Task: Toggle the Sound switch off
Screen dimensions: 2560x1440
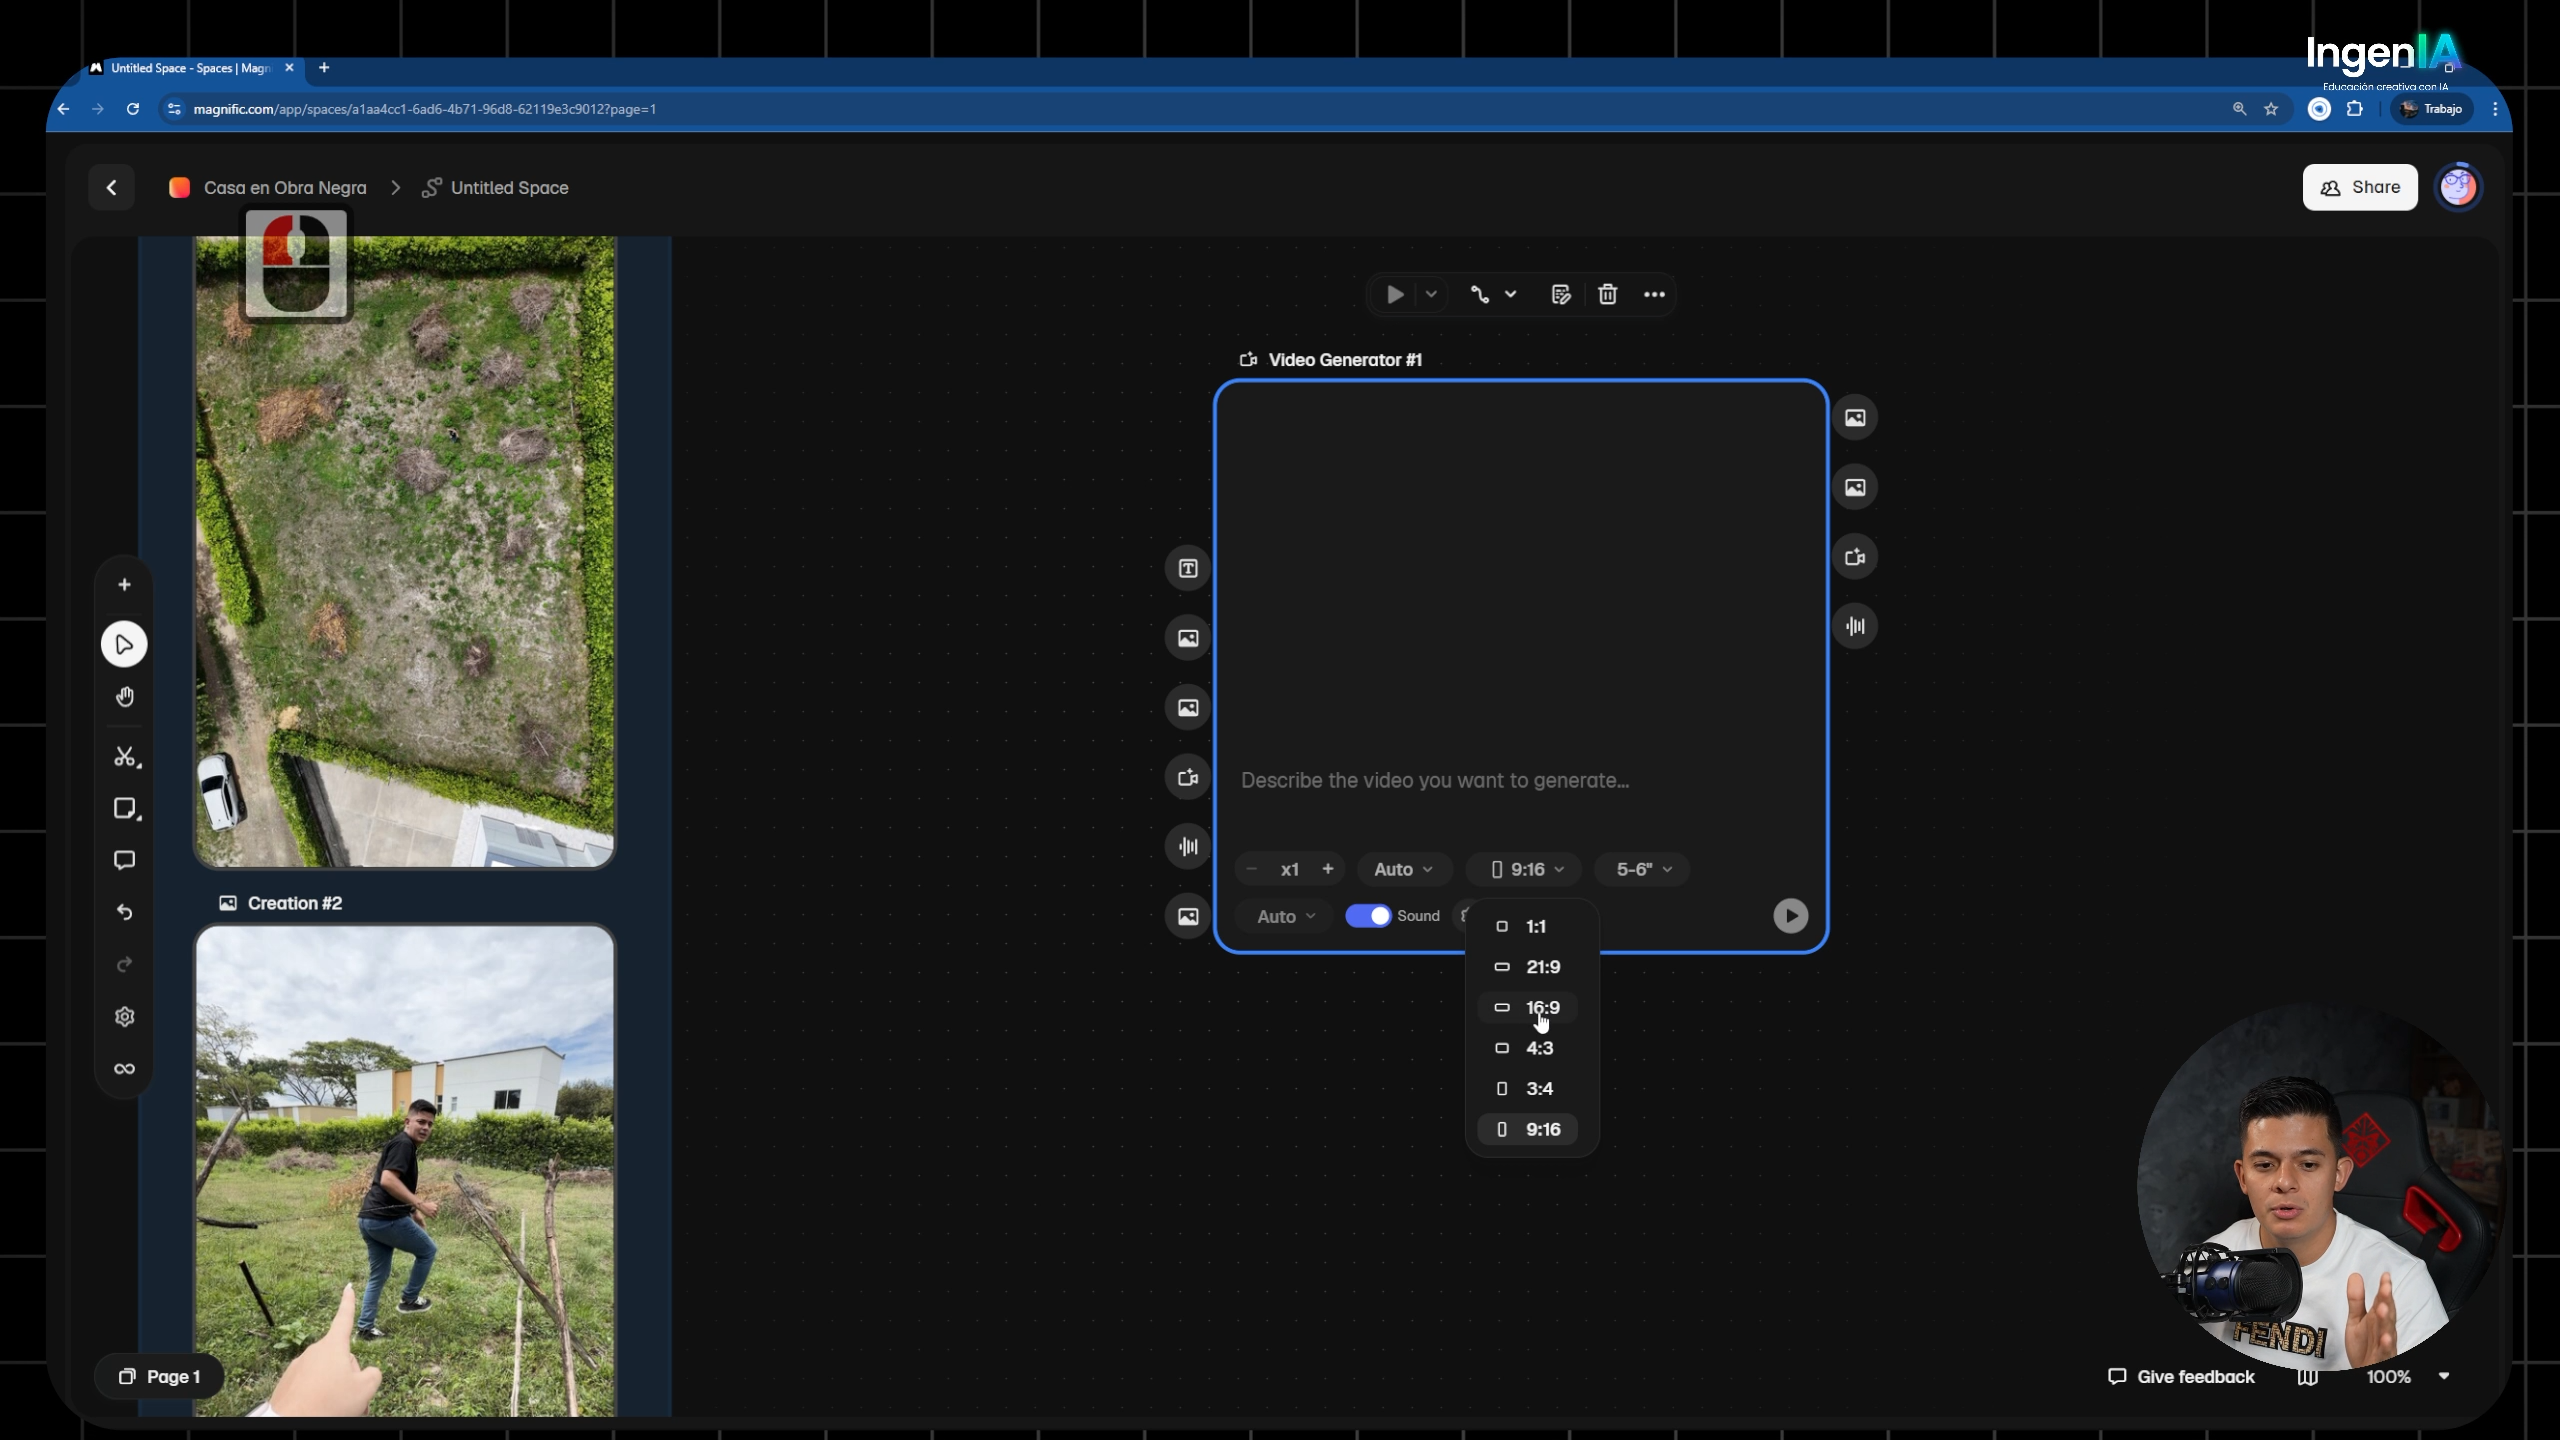Action: click(x=1368, y=916)
